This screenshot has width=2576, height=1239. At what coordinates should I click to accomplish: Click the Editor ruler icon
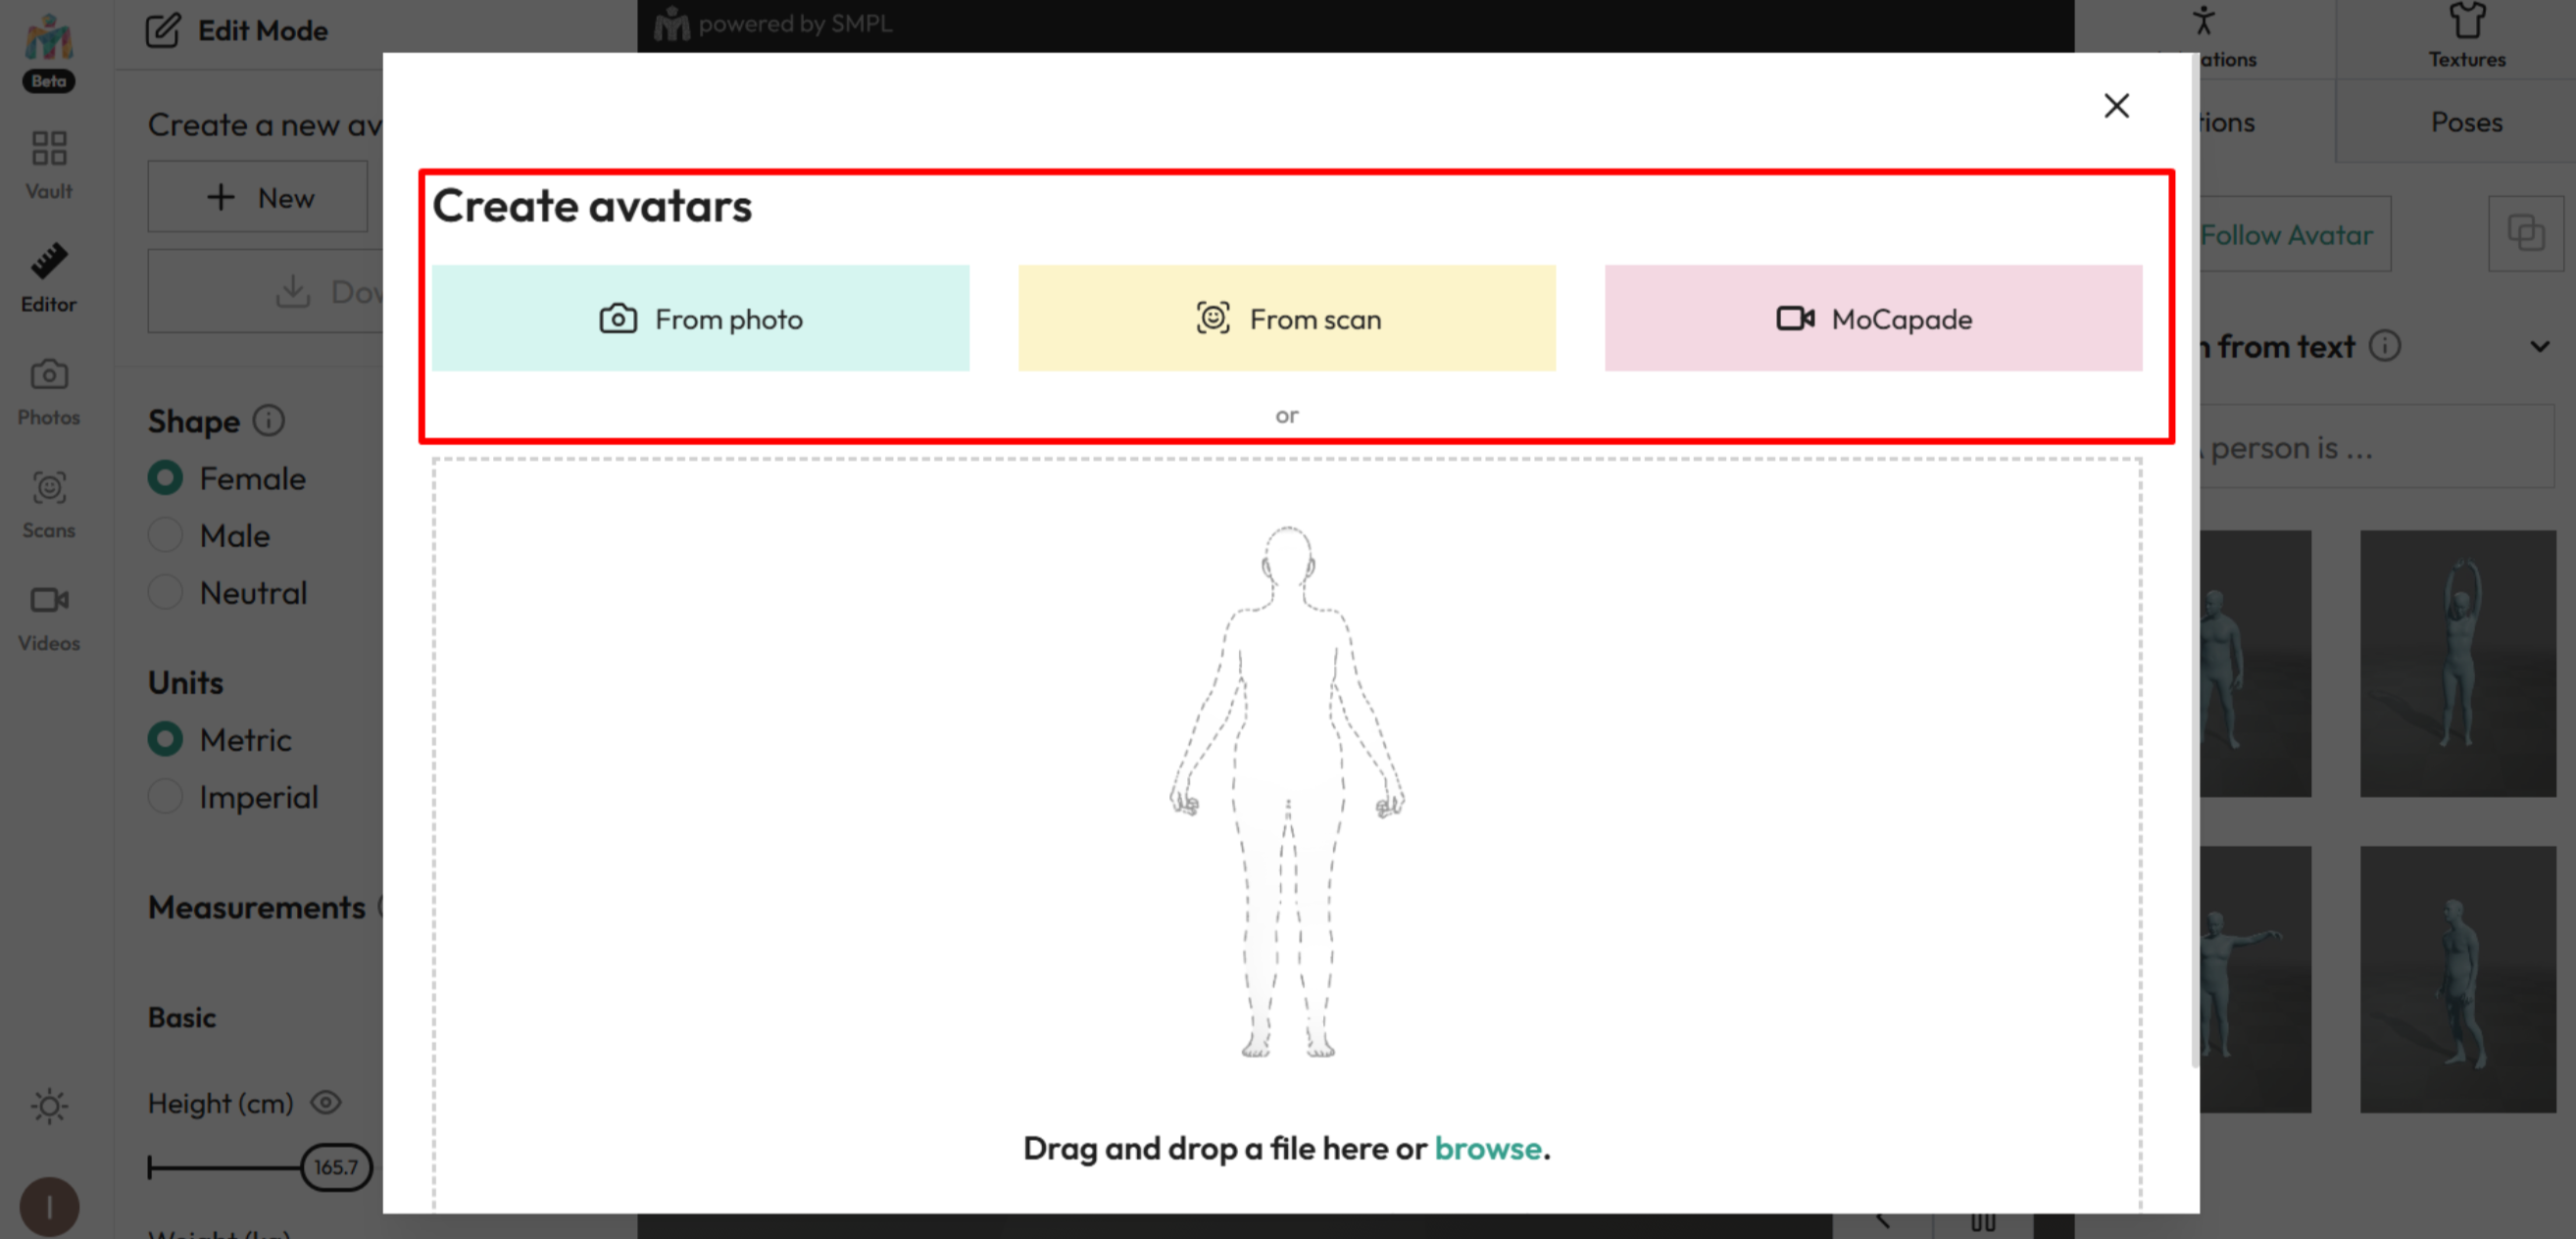click(x=48, y=262)
